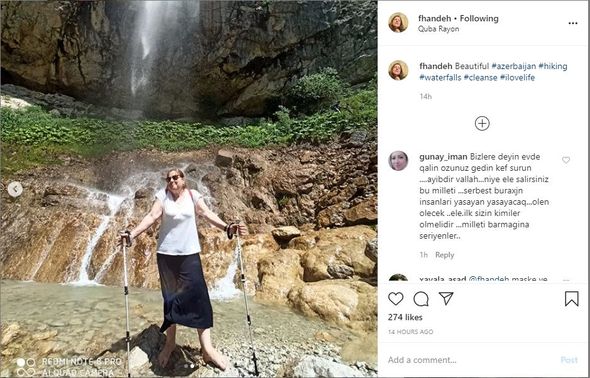Like gunay_iman's comment heart
590x378 pixels.
566,160
